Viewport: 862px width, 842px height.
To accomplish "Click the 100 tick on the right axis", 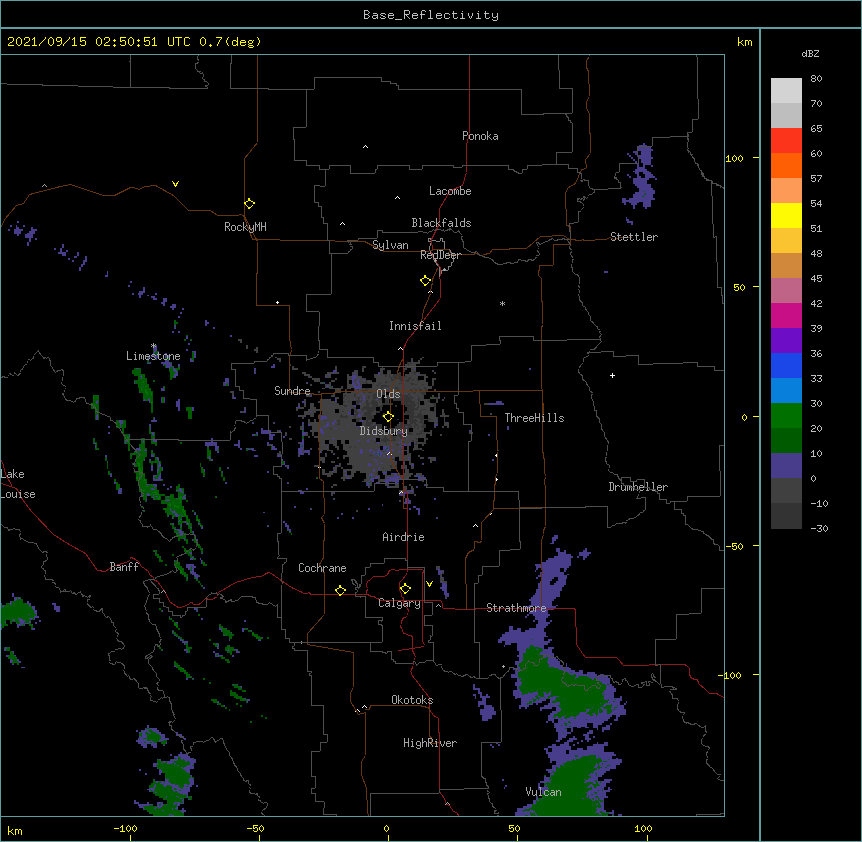I will coord(734,158).
